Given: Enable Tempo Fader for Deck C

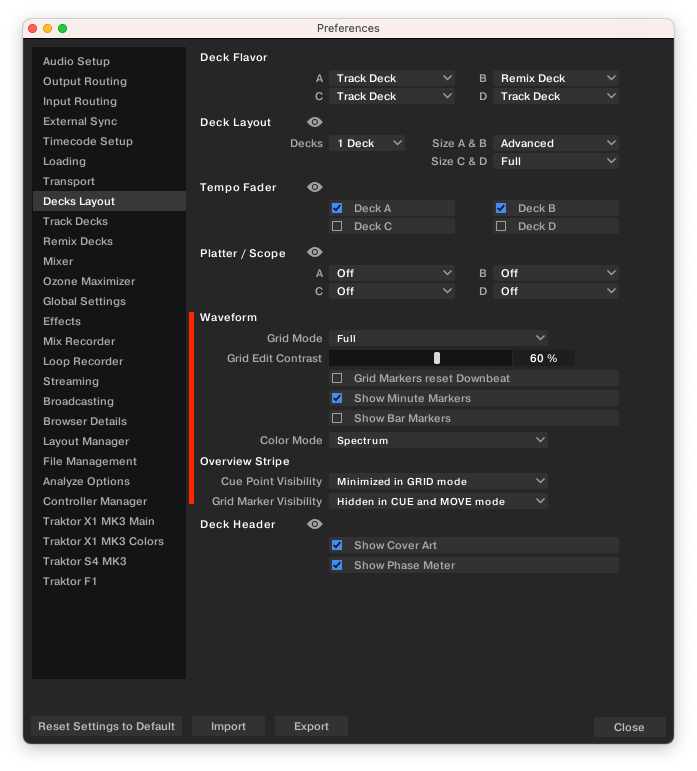Looking at the screenshot, I should point(337,226).
